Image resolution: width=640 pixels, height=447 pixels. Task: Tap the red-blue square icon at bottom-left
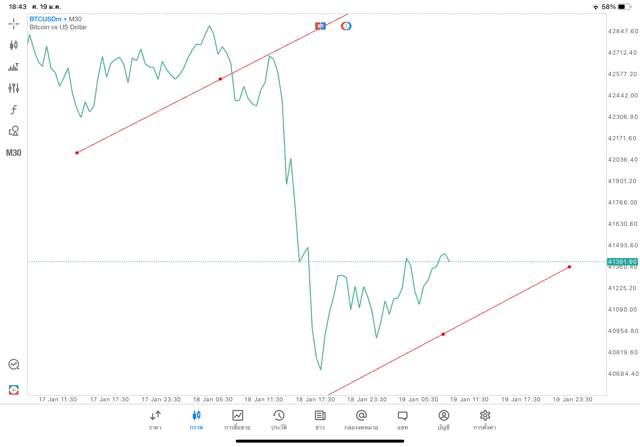click(x=14, y=389)
